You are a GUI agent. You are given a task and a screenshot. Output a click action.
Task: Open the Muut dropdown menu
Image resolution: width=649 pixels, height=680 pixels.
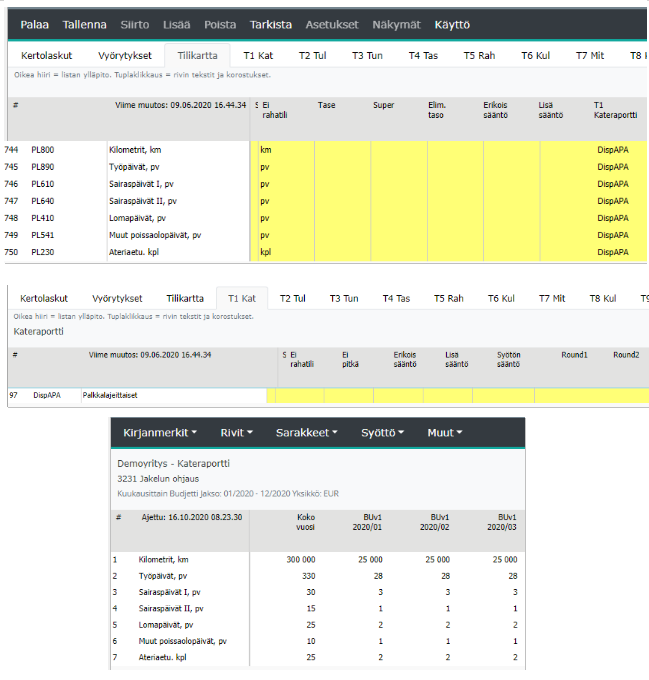tap(445, 433)
